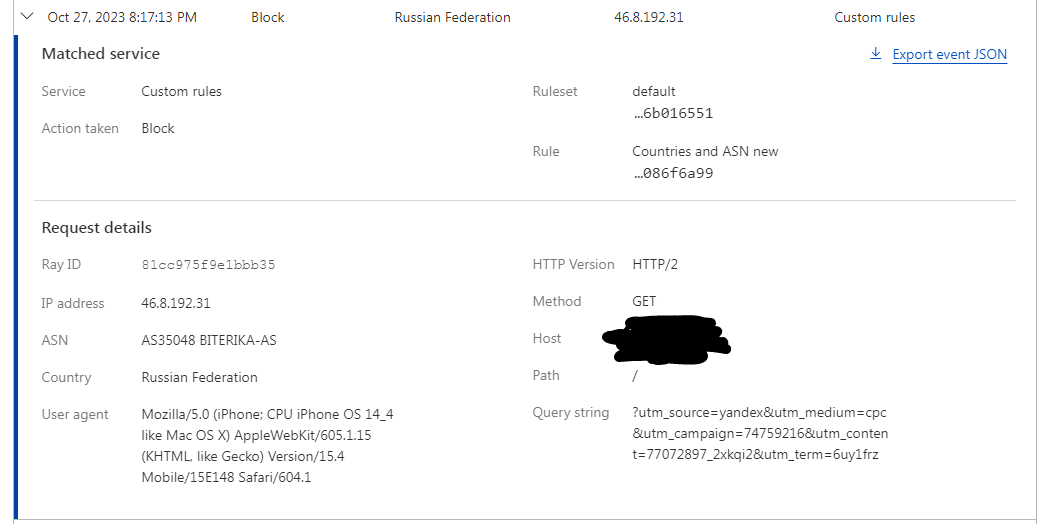The height and width of the screenshot is (524, 1041).
Task: Click the rule name Countries and ASN new
Action: (705, 151)
